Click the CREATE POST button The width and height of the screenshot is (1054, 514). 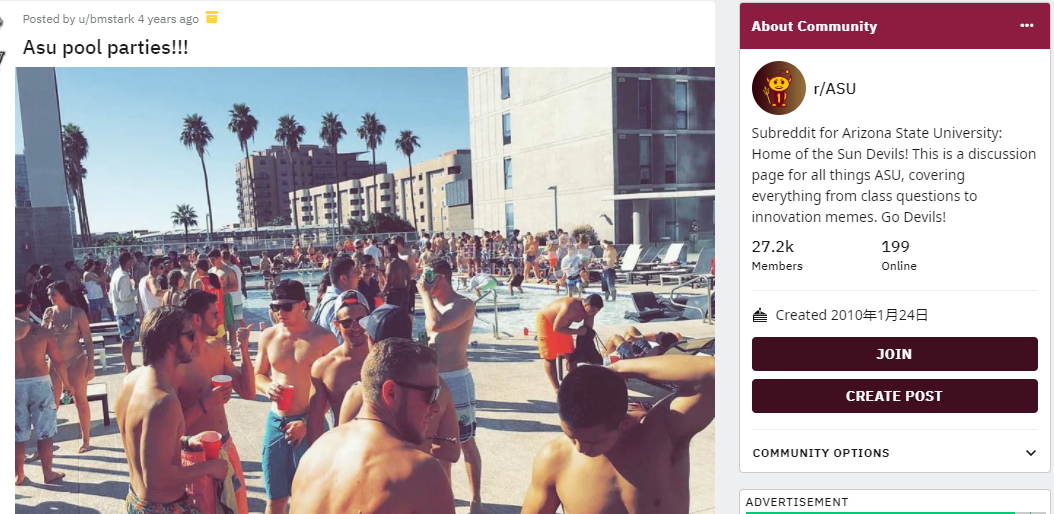click(894, 396)
